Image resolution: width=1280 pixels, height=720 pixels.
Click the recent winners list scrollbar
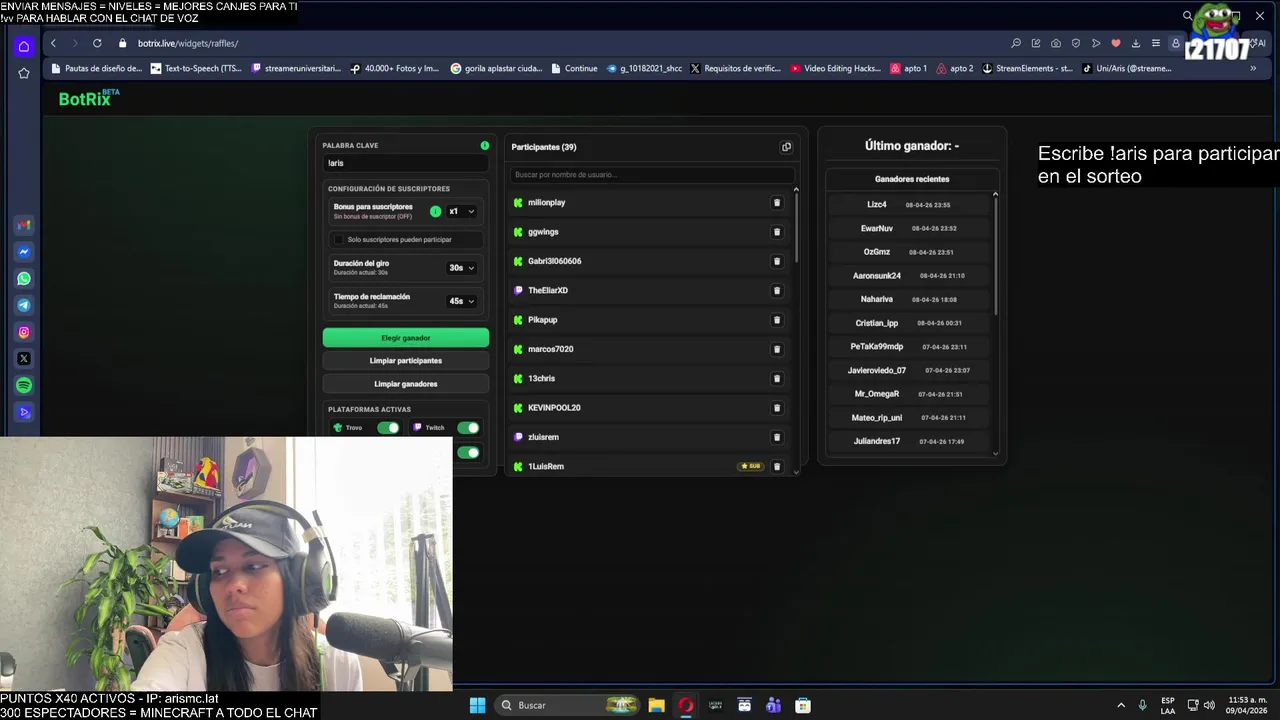point(995,255)
